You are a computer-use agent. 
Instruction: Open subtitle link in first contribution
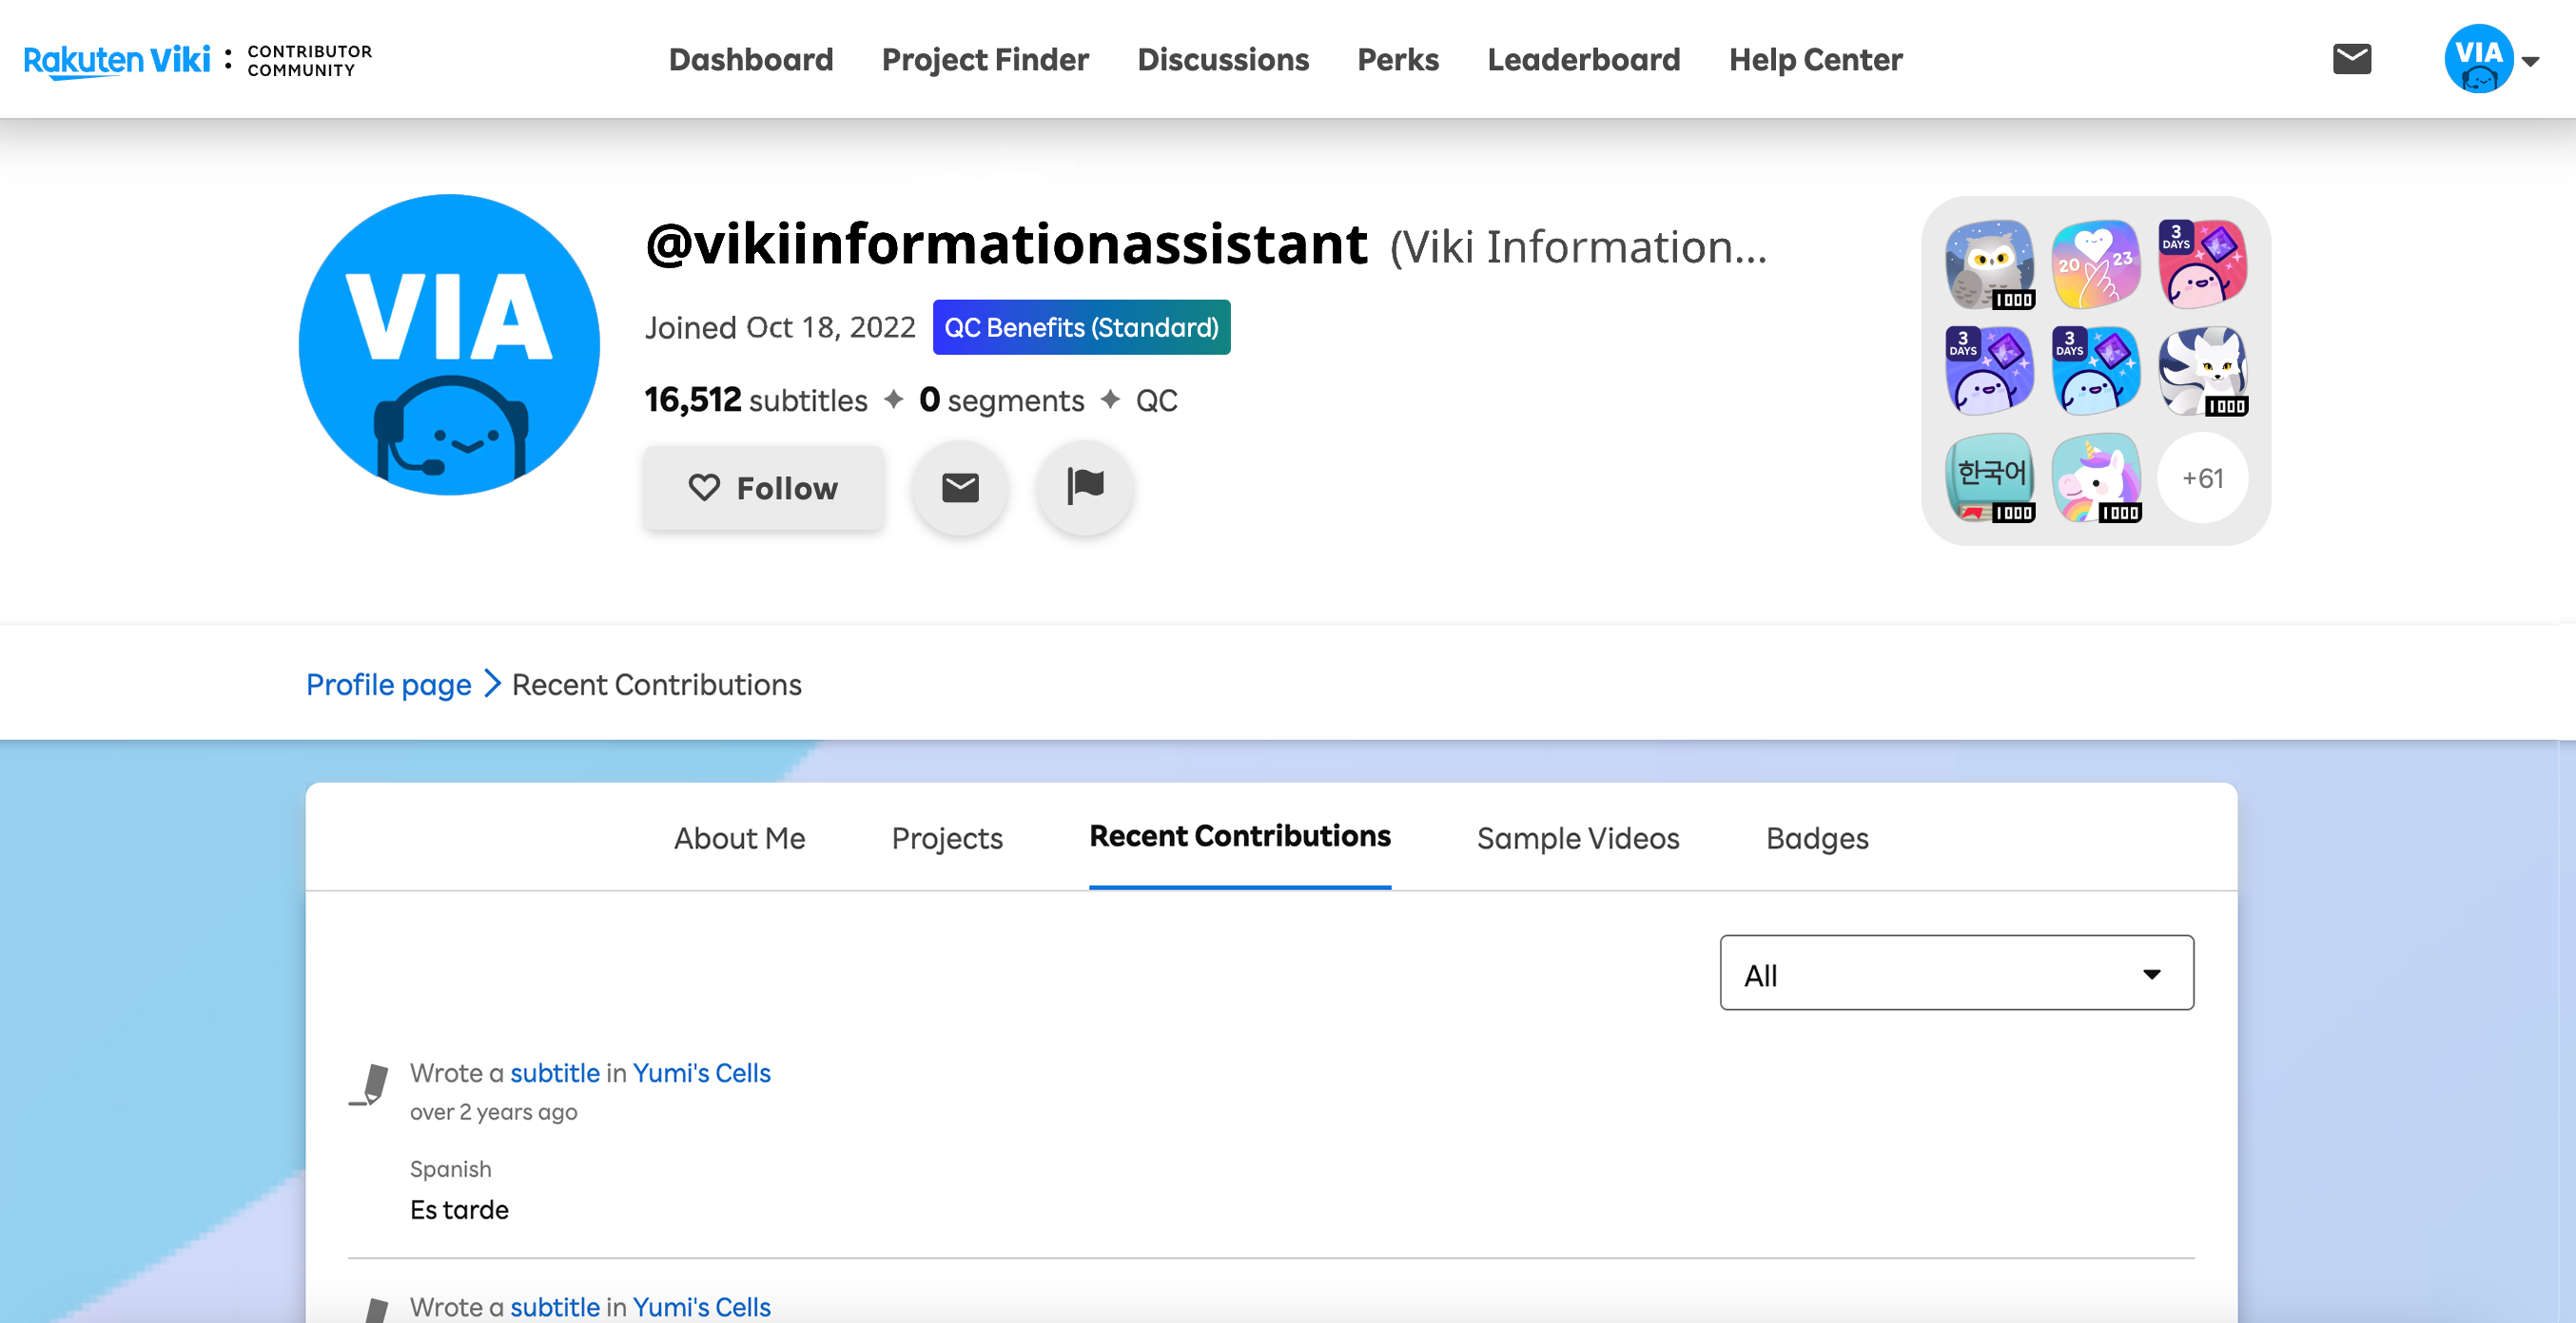(x=555, y=1073)
